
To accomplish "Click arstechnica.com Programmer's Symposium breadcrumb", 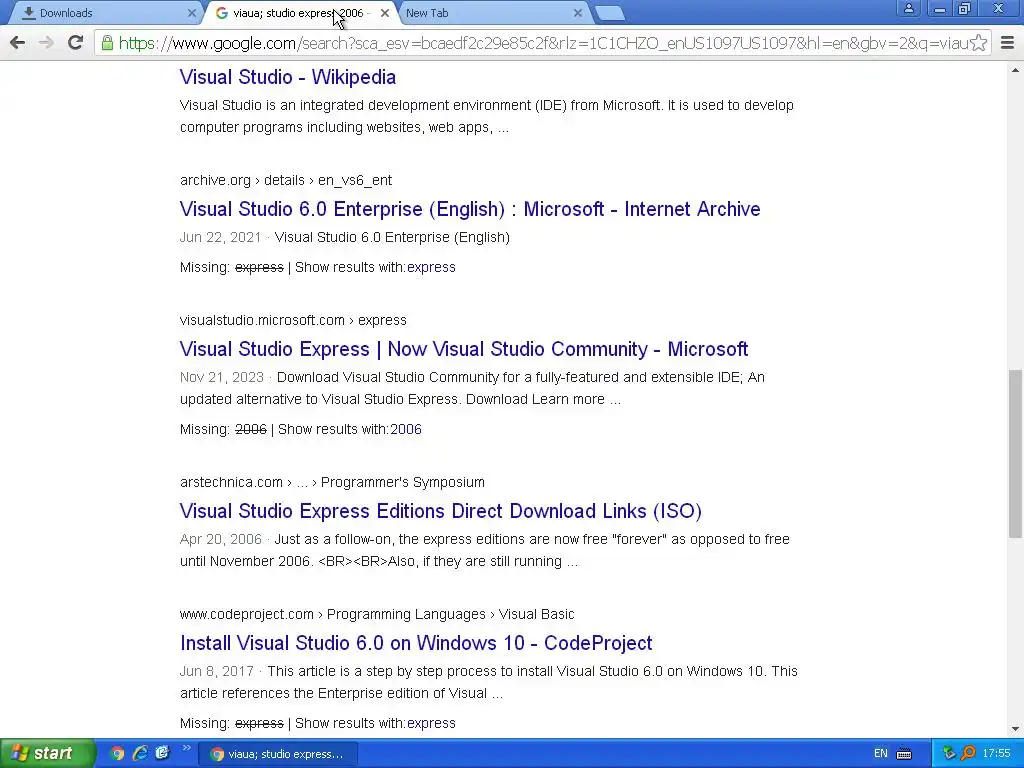I will [x=332, y=482].
